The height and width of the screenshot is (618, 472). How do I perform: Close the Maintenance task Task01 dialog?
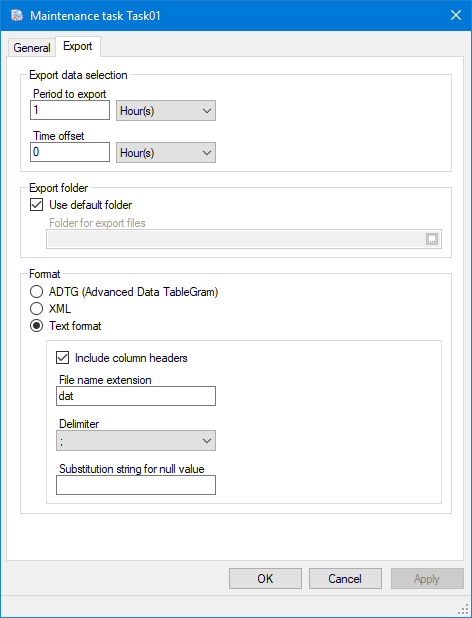[456, 15]
